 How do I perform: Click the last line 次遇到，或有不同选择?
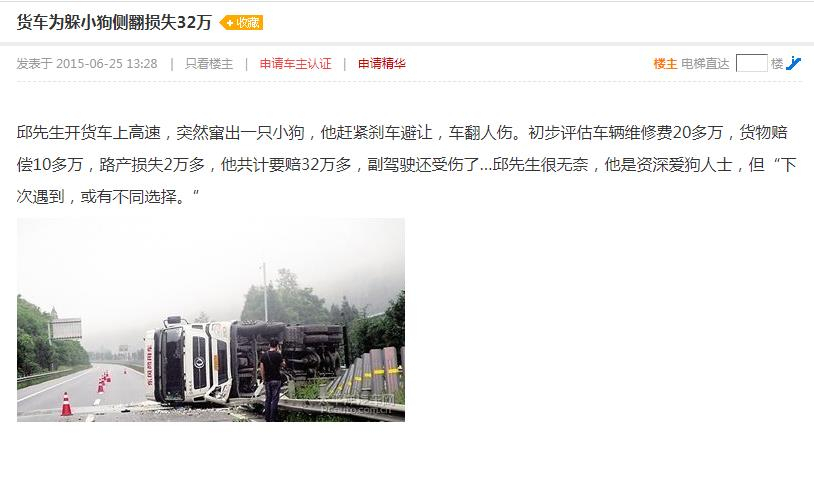tap(108, 197)
